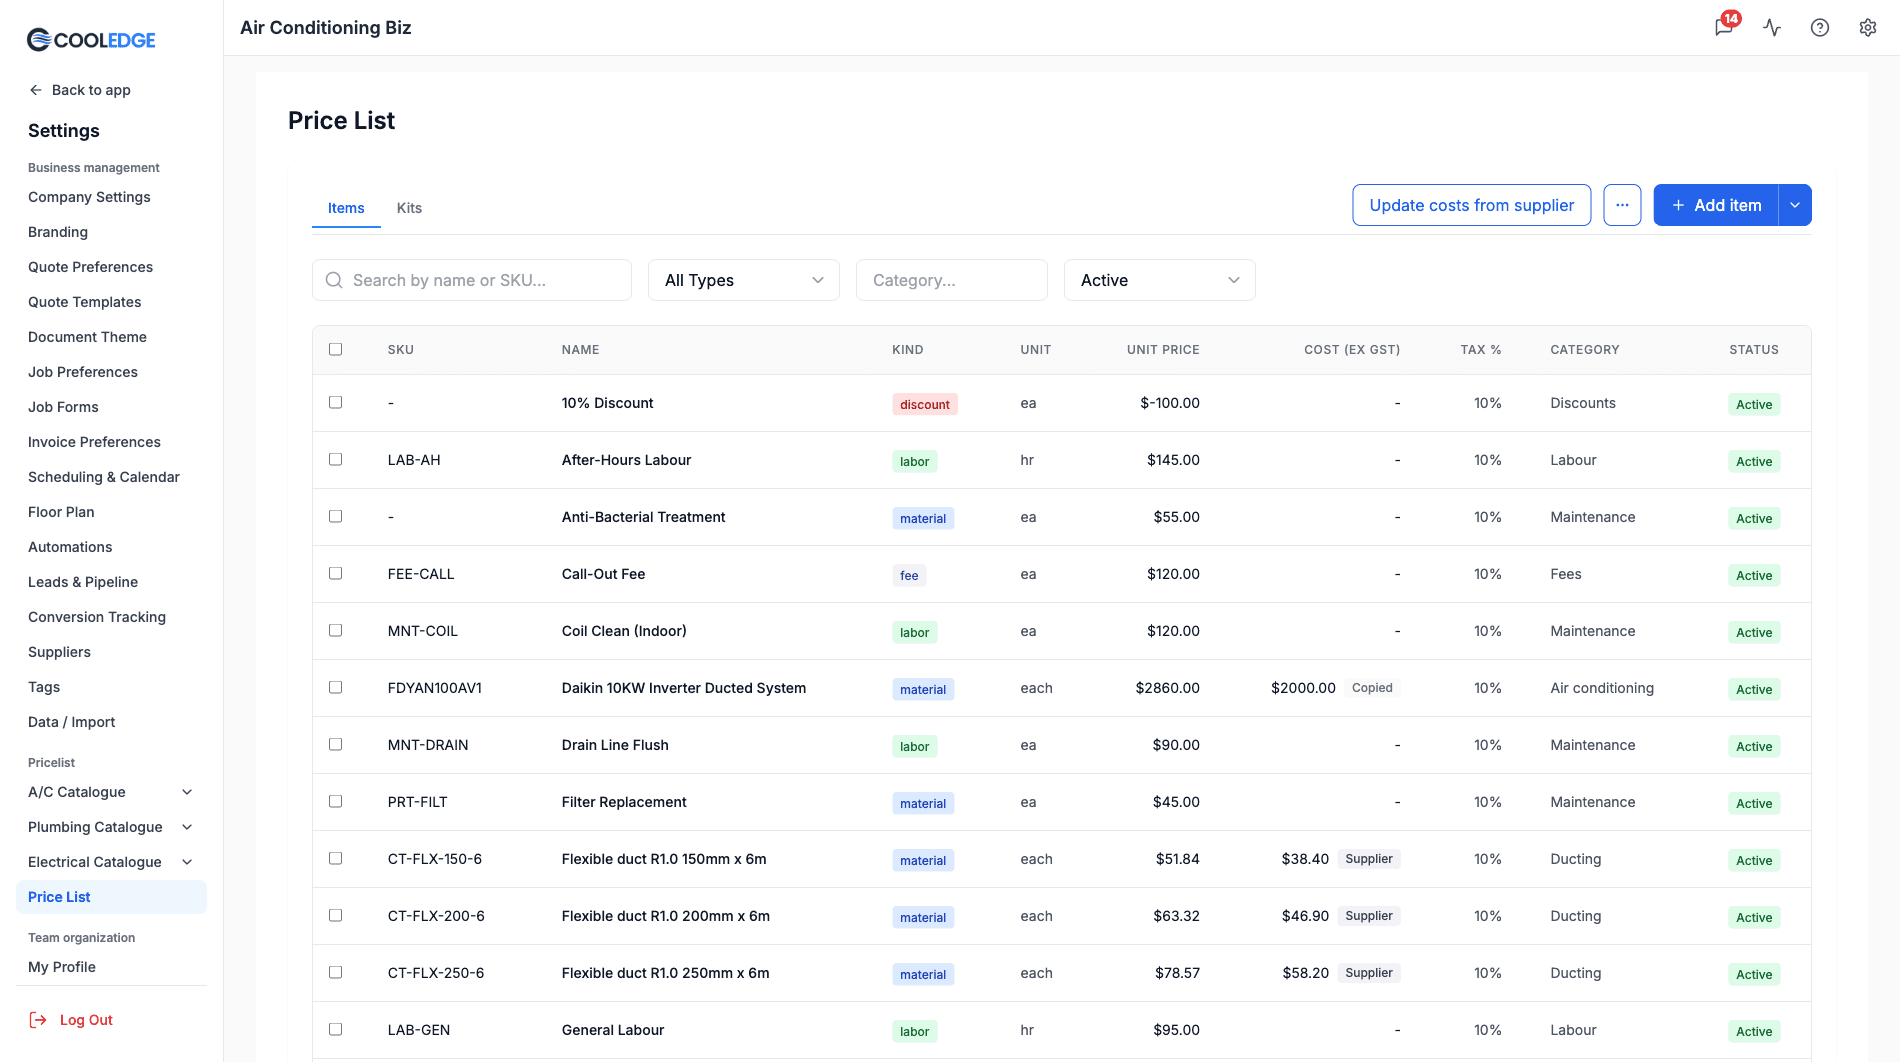Switch to the Kits tab
Image resolution: width=1900 pixels, height=1062 pixels.
[x=409, y=208]
